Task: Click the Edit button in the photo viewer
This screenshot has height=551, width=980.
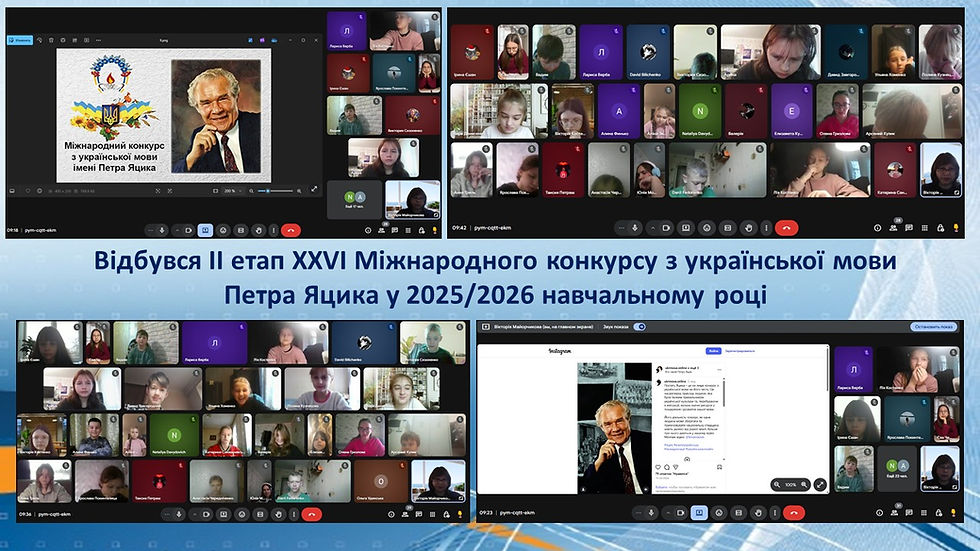Action: click(20, 40)
